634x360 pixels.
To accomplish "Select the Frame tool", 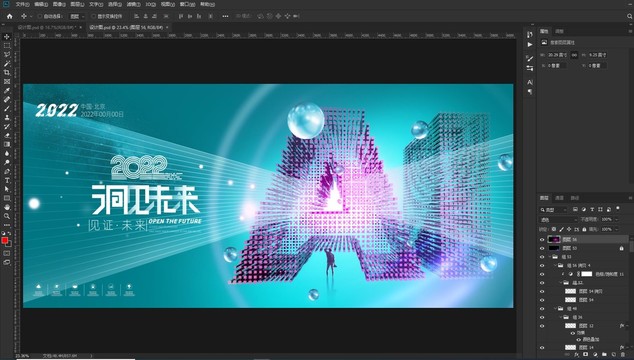I will pos(7,81).
